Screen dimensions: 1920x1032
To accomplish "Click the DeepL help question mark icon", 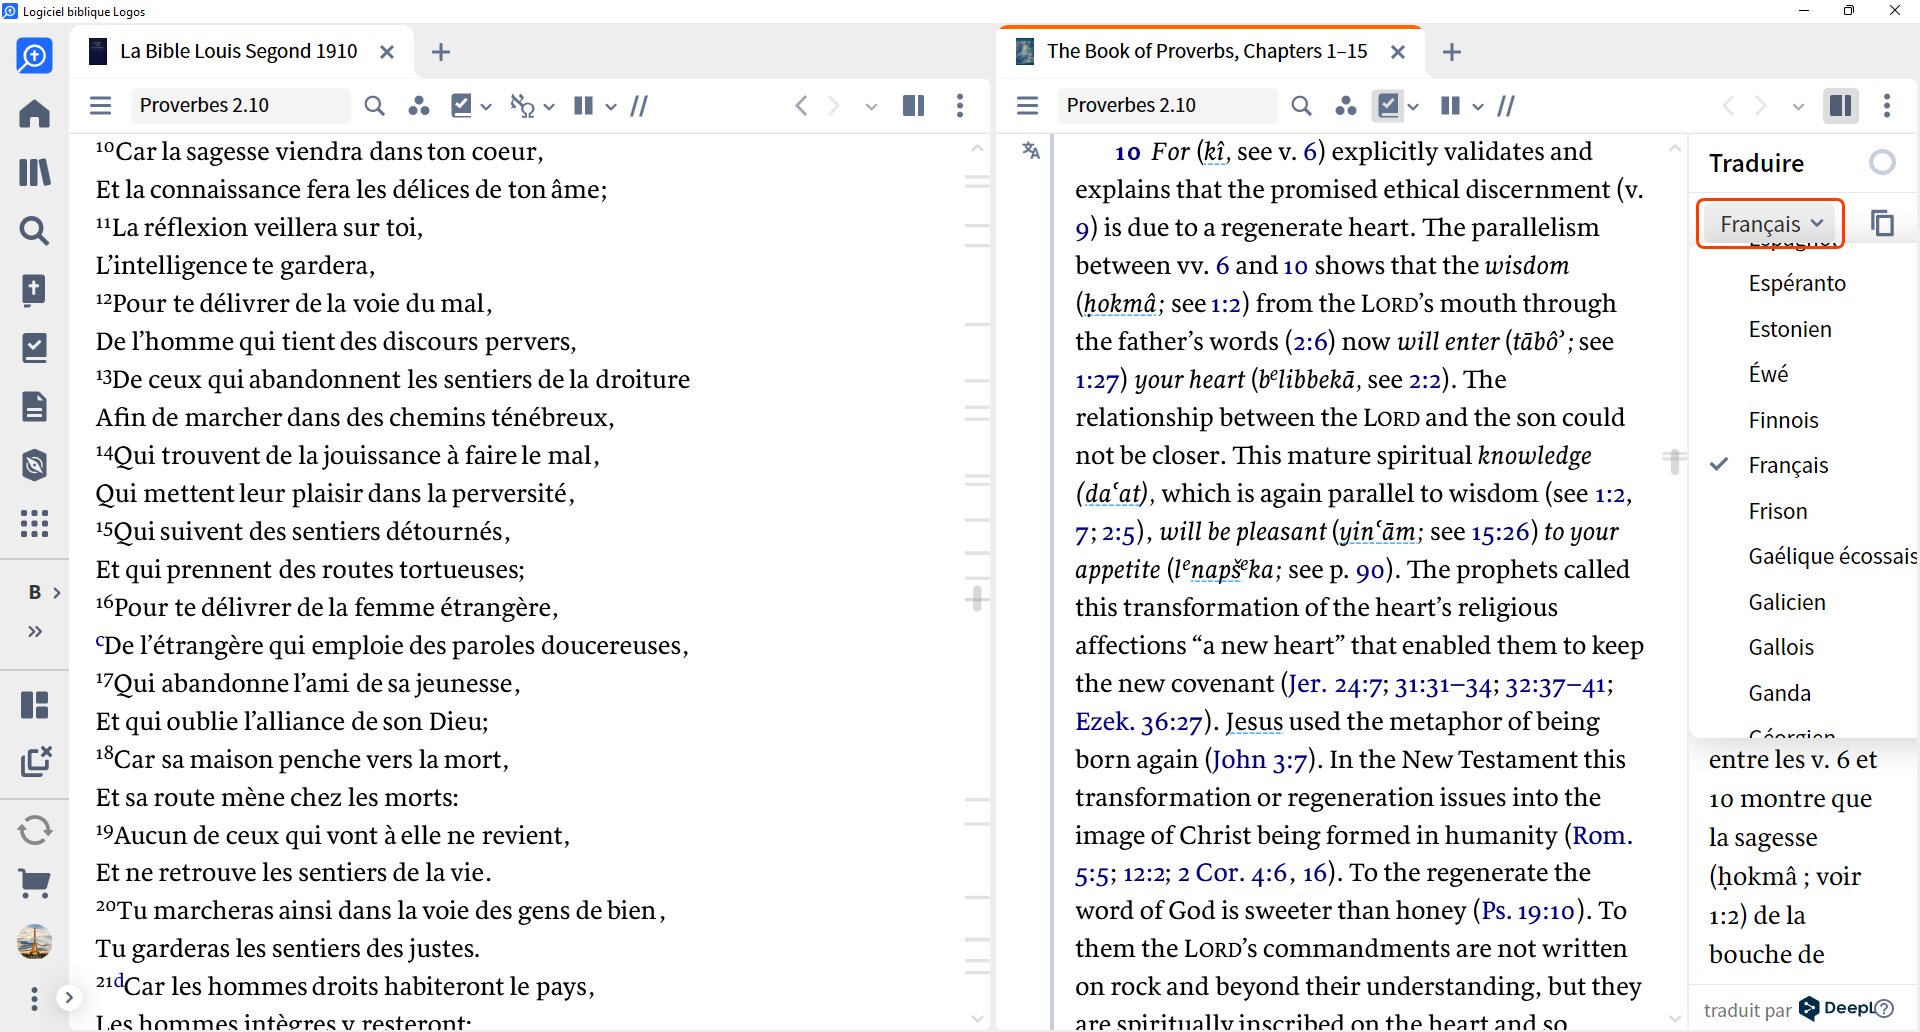I will 1884,1008.
